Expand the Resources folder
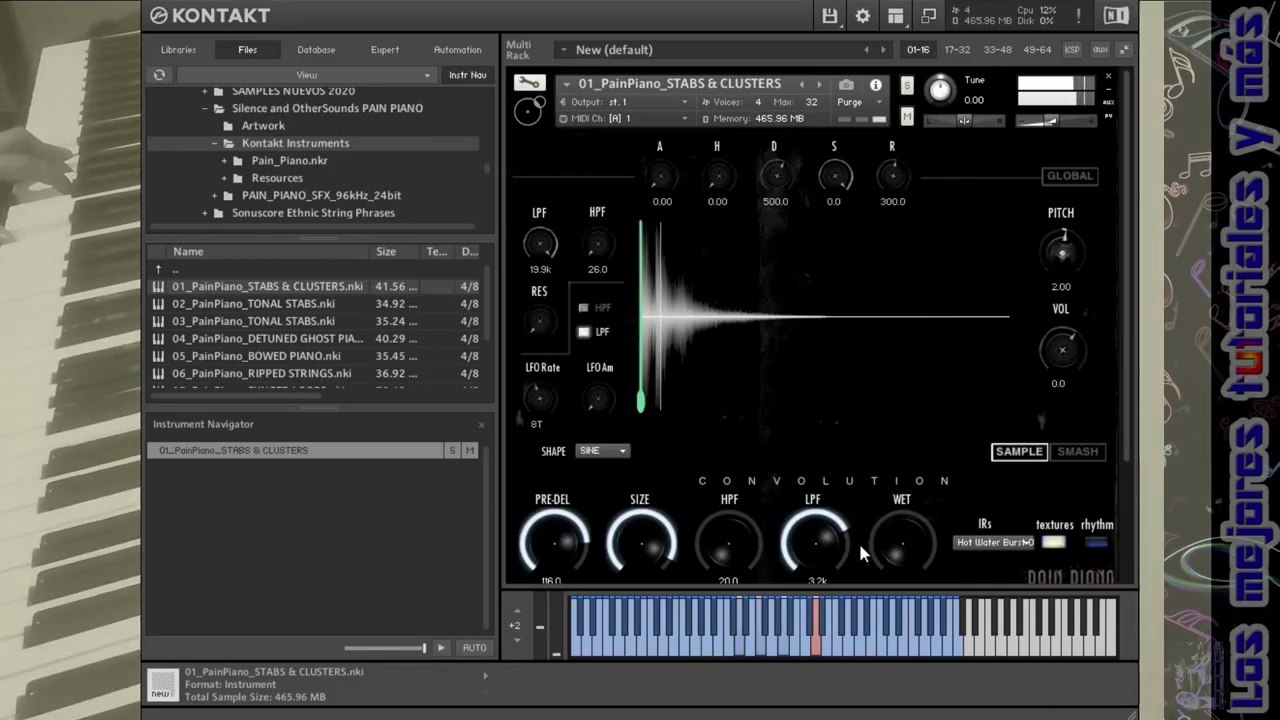Viewport: 1280px width, 720px height. coord(224,178)
